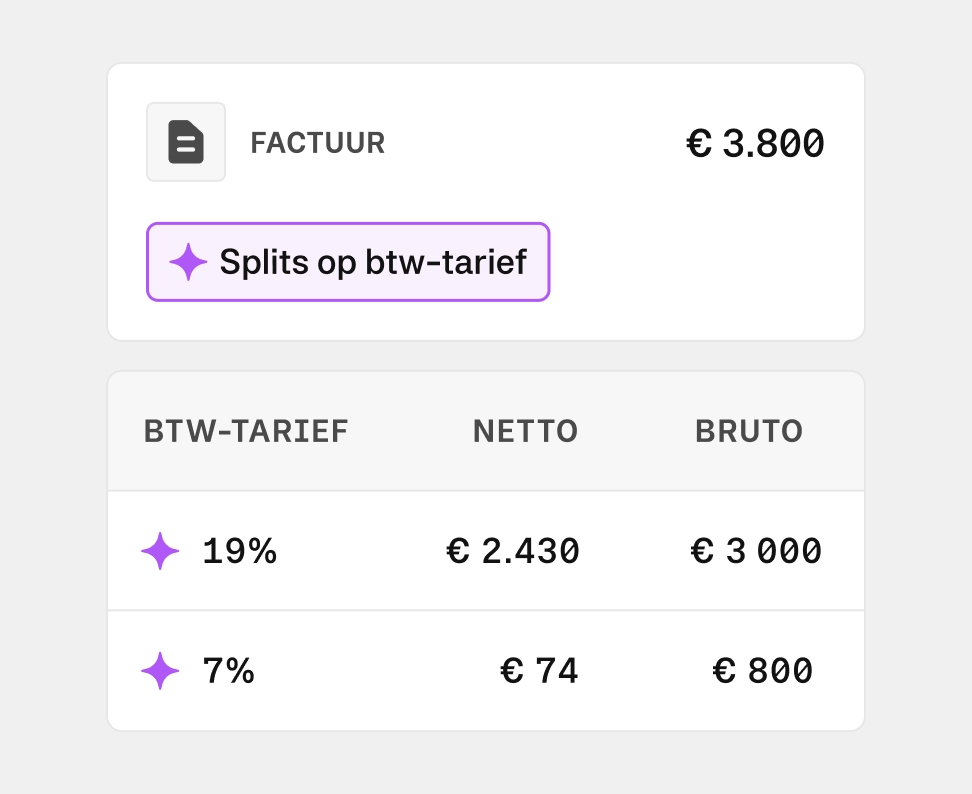Expand the NETTO column header
This screenshot has height=794, width=972.
point(524,431)
